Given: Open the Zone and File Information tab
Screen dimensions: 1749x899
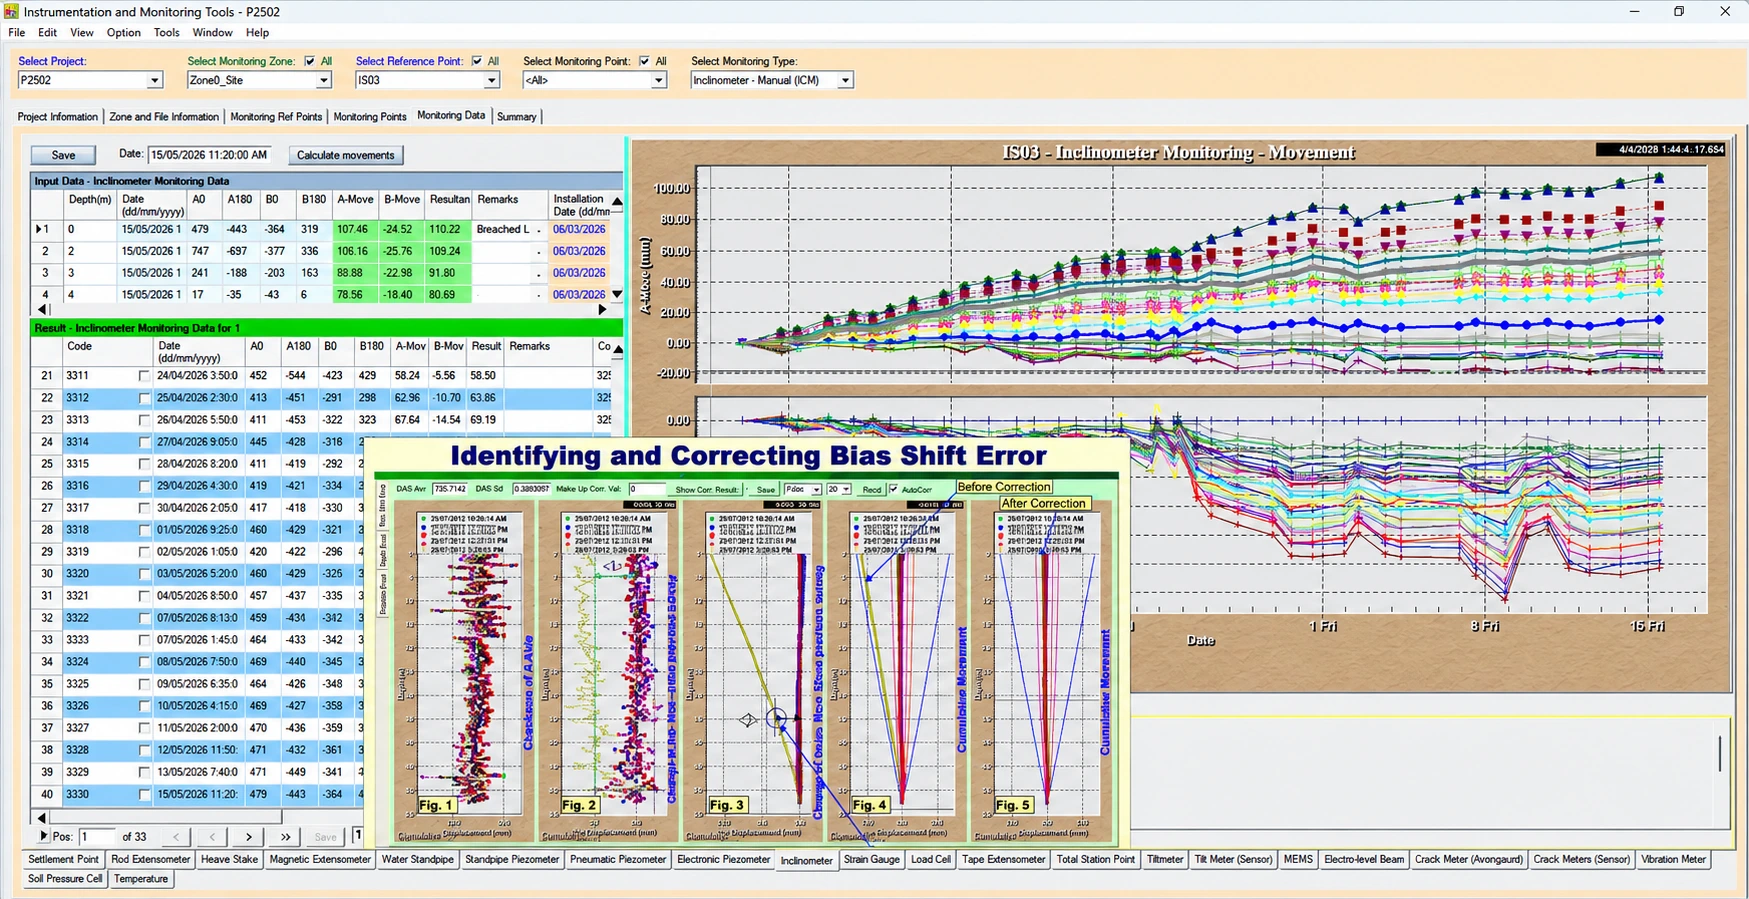Looking at the screenshot, I should [164, 117].
